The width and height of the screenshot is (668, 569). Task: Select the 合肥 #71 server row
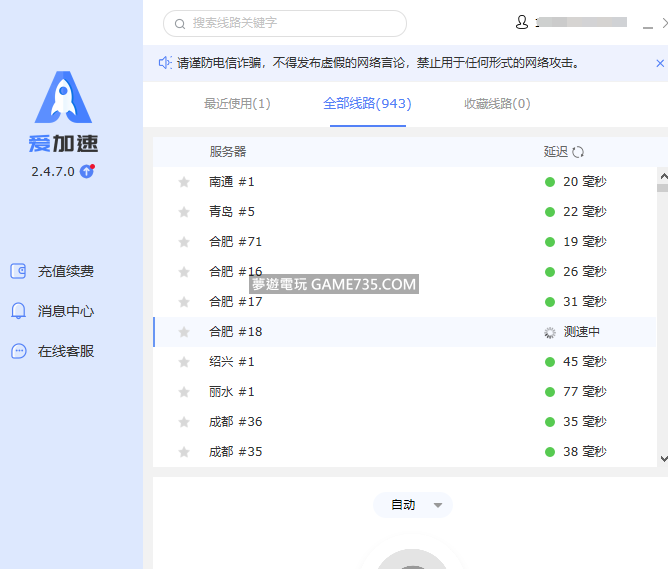pyautogui.click(x=360, y=242)
